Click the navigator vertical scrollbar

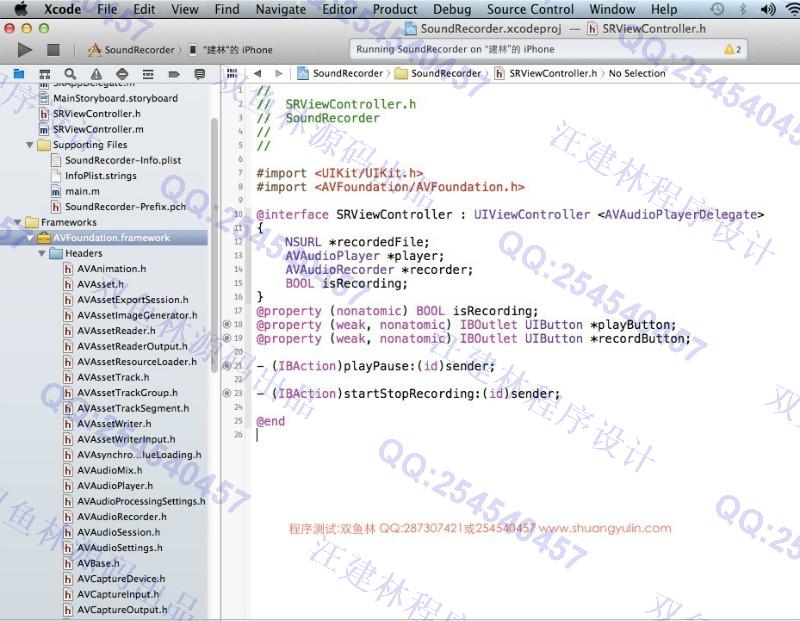[x=214, y=245]
